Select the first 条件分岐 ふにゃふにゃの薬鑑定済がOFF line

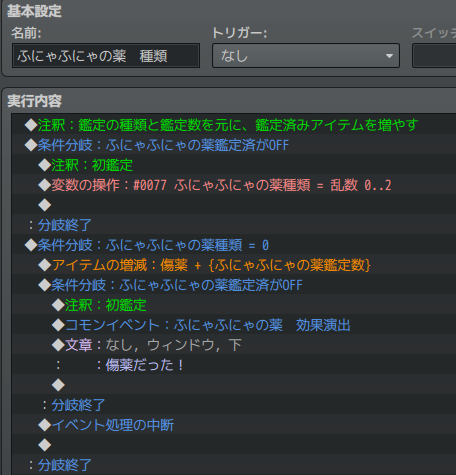tap(234, 145)
